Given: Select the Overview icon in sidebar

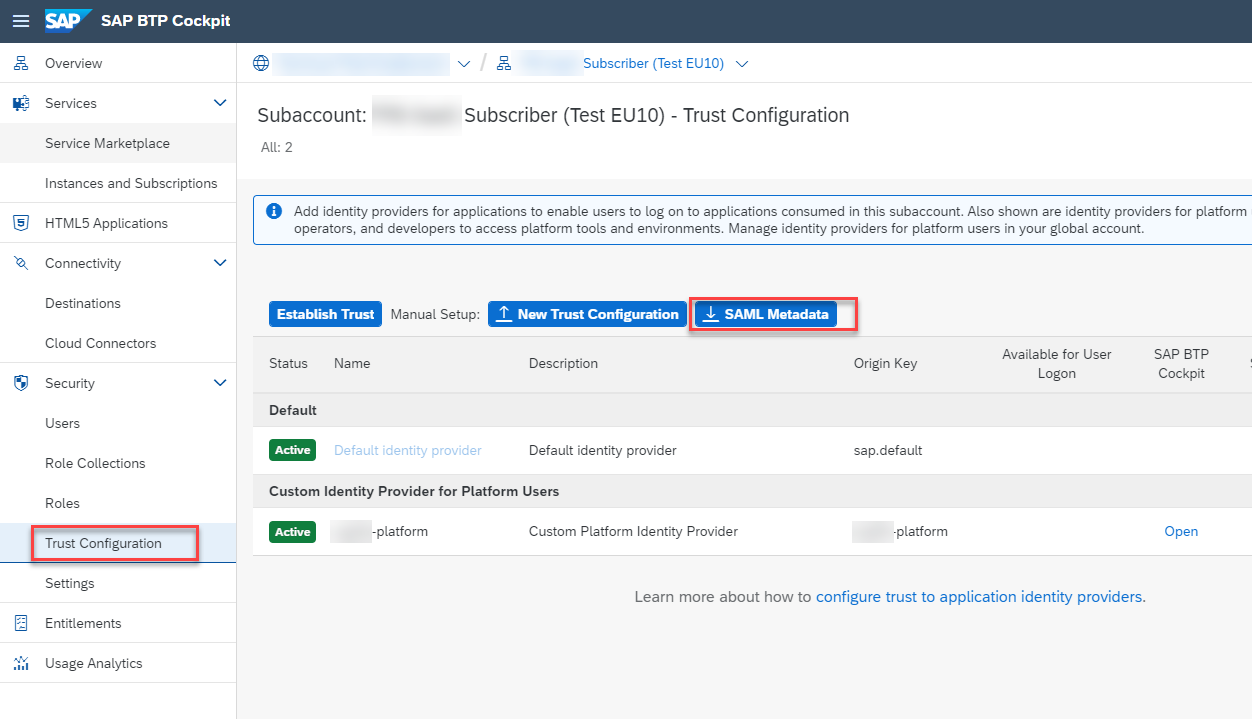Looking at the screenshot, I should 21,63.
